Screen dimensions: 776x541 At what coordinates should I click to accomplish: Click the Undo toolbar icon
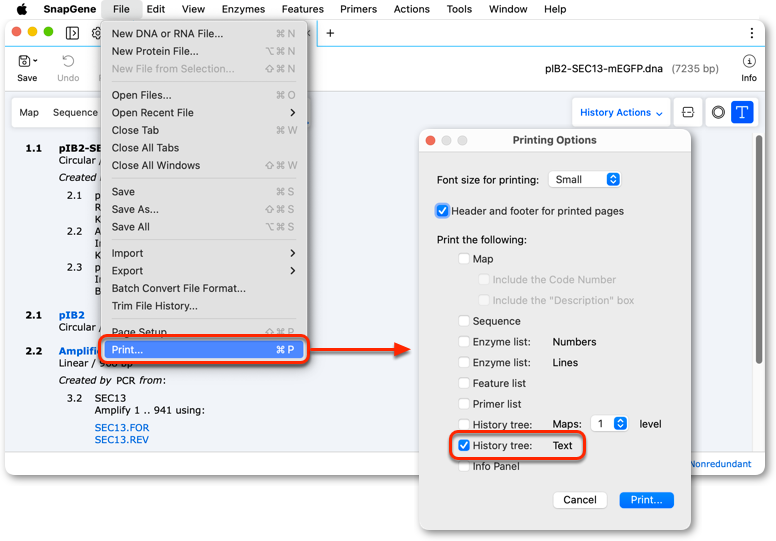tap(68, 61)
